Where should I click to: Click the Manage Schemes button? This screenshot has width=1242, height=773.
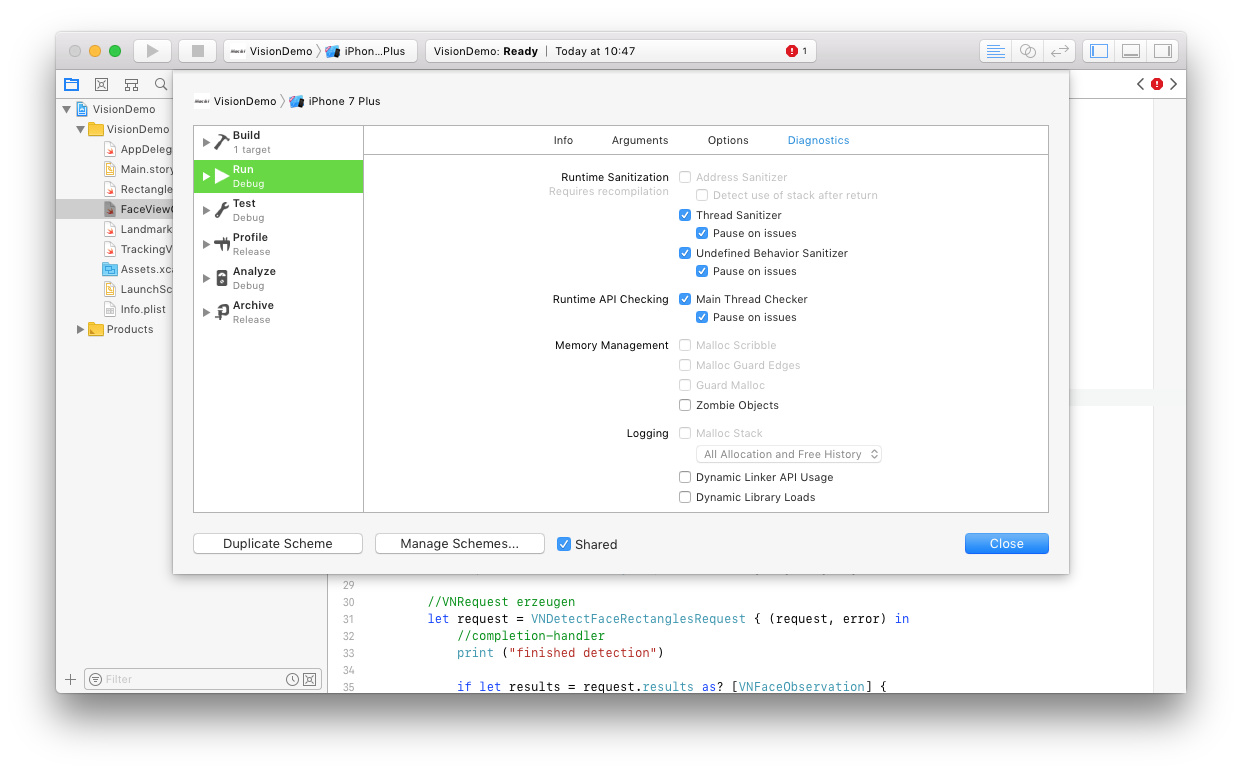[459, 543]
